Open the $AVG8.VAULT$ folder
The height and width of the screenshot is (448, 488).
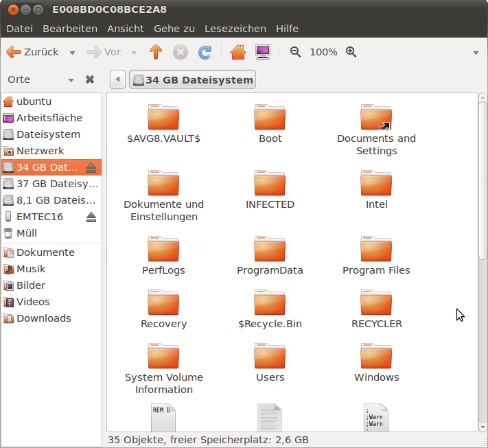(163, 124)
